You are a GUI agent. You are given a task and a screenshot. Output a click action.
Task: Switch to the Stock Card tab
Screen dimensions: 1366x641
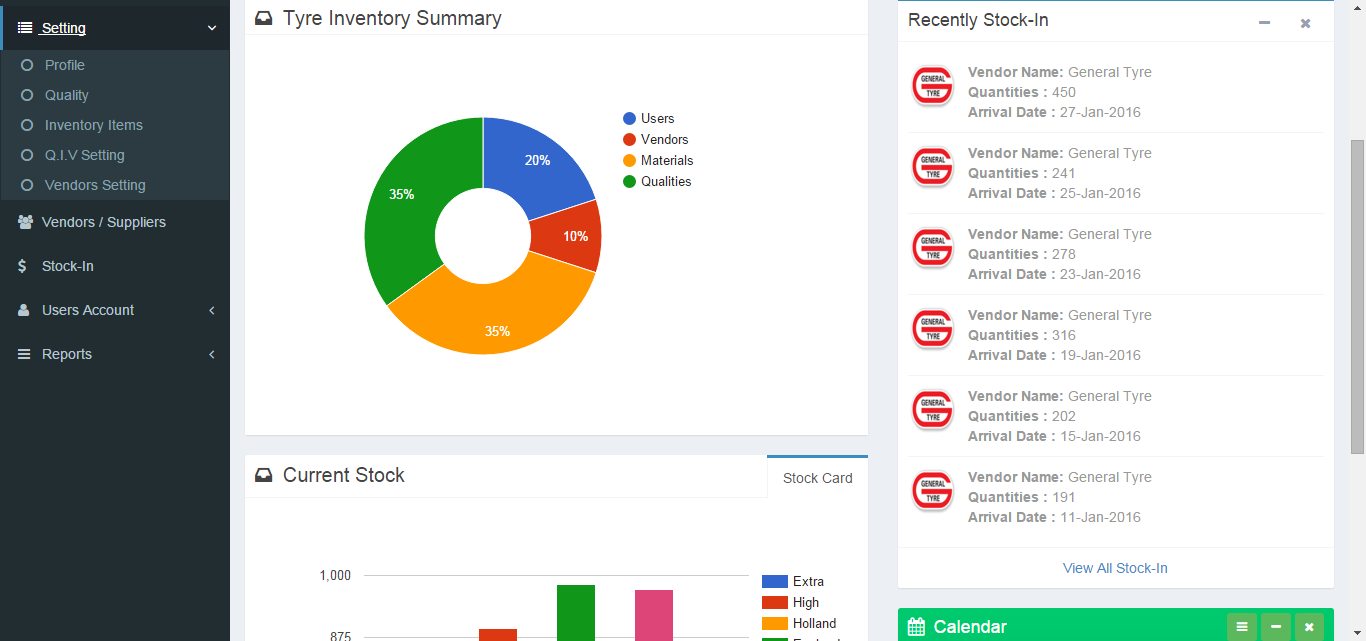coord(817,478)
